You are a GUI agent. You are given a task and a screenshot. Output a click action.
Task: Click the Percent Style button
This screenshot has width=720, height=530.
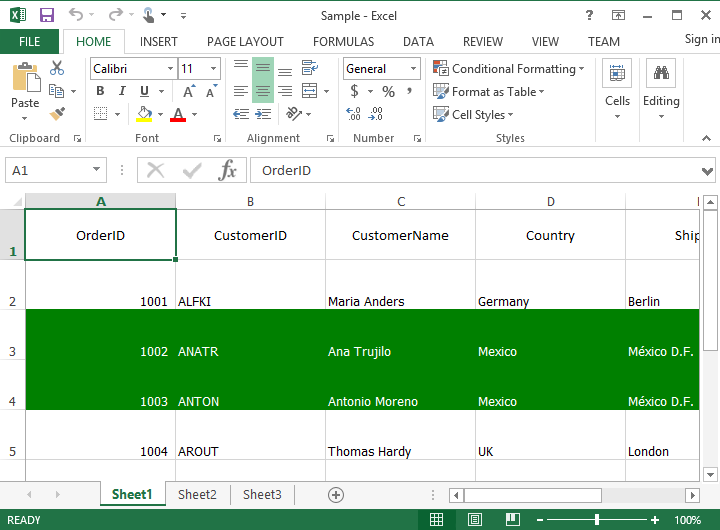(x=388, y=91)
